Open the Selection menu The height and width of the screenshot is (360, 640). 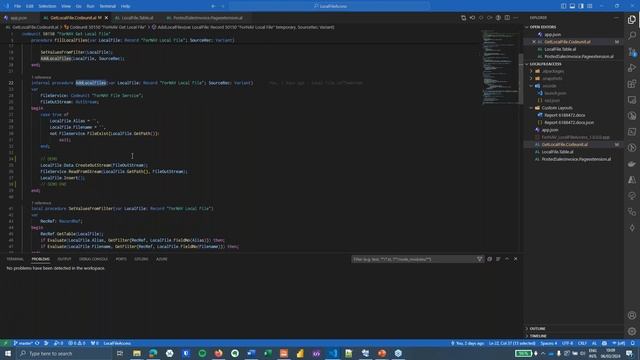coord(47,6)
